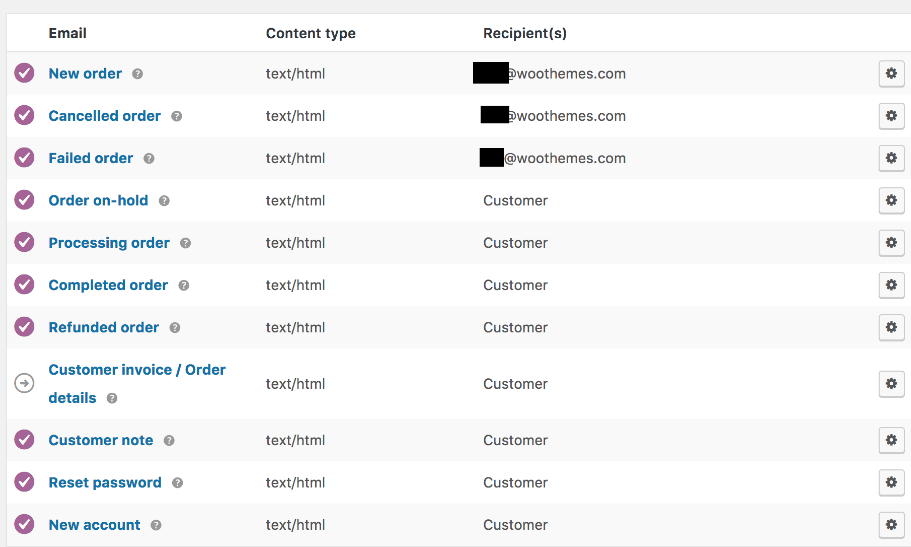The width and height of the screenshot is (911, 547).
Task: Open the Completed order email link
Action: pyautogui.click(x=108, y=285)
